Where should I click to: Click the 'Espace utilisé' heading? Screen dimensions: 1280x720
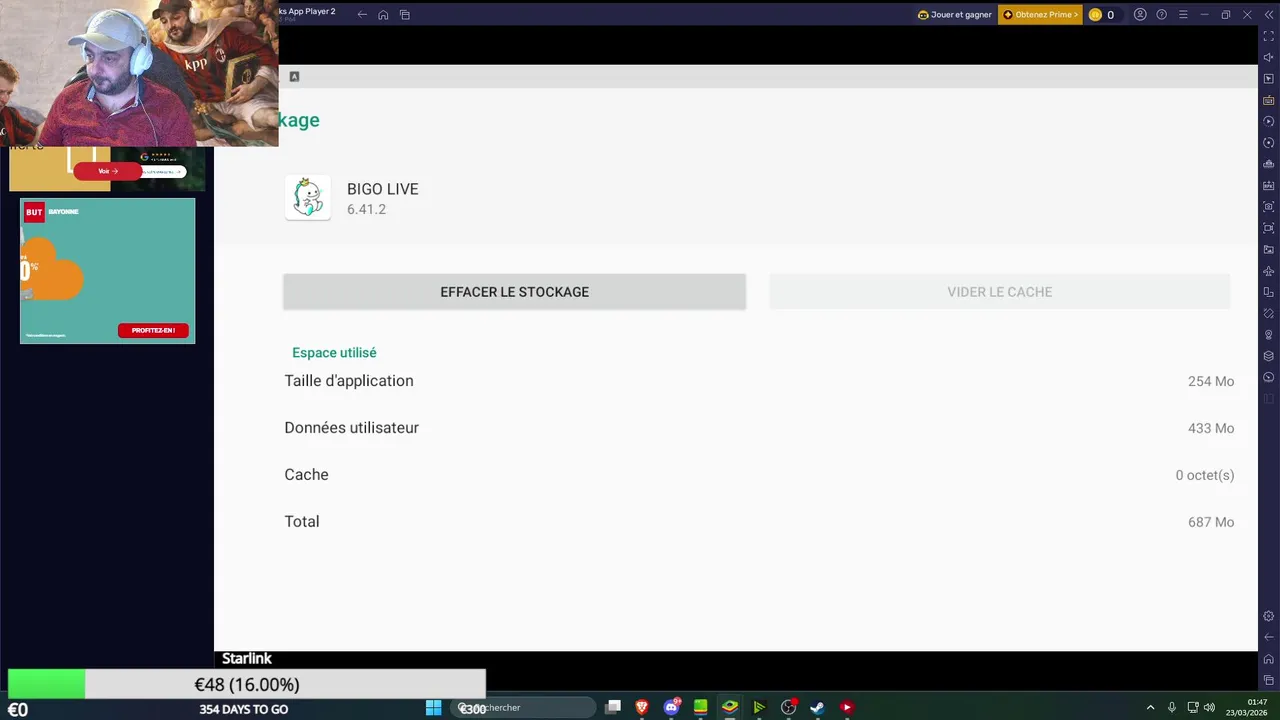click(334, 353)
